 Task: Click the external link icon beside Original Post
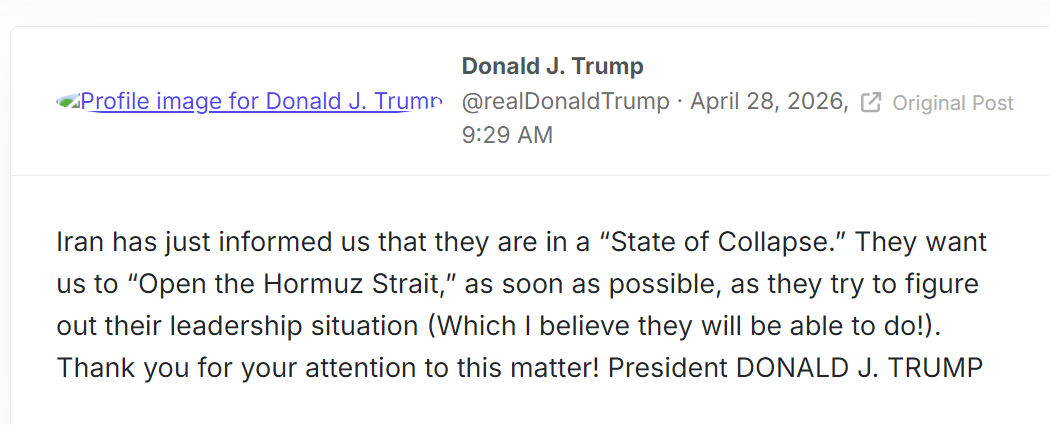point(871,102)
